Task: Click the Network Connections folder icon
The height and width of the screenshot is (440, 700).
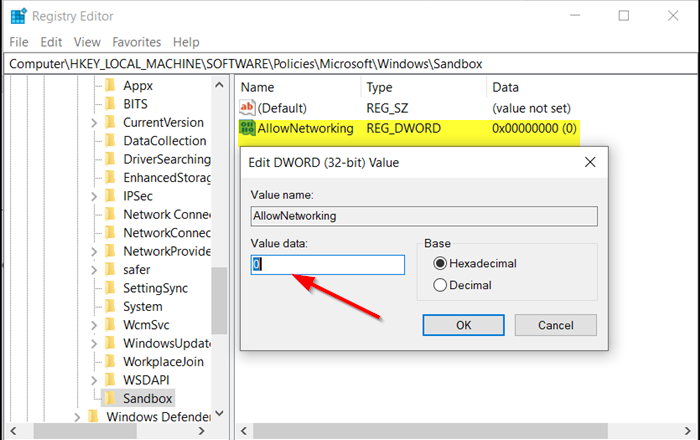Action: (110, 214)
